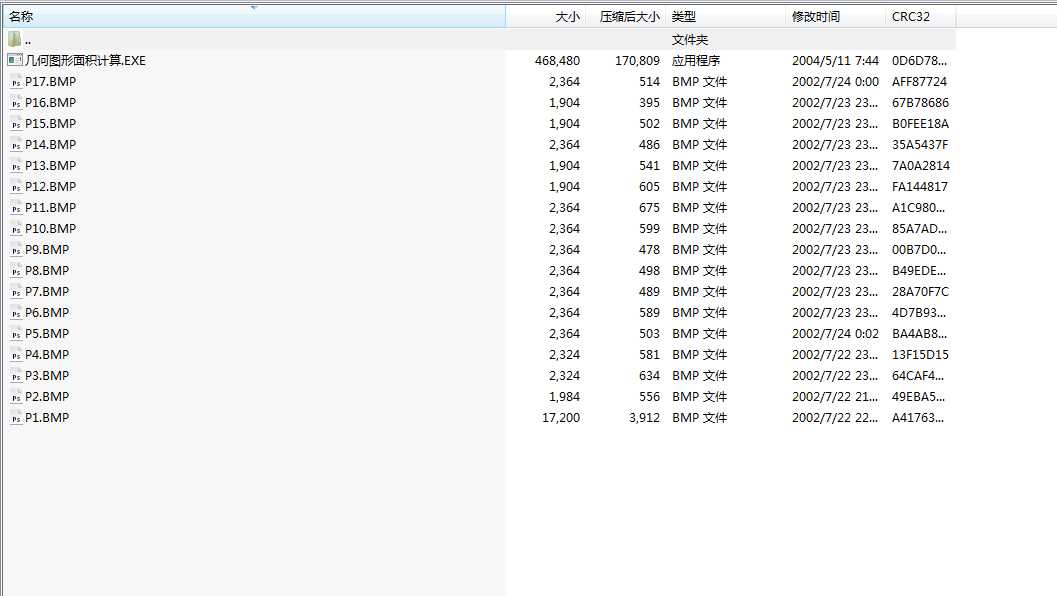1057x596 pixels.
Task: Select the file name P1.BMP
Action: tap(47, 417)
